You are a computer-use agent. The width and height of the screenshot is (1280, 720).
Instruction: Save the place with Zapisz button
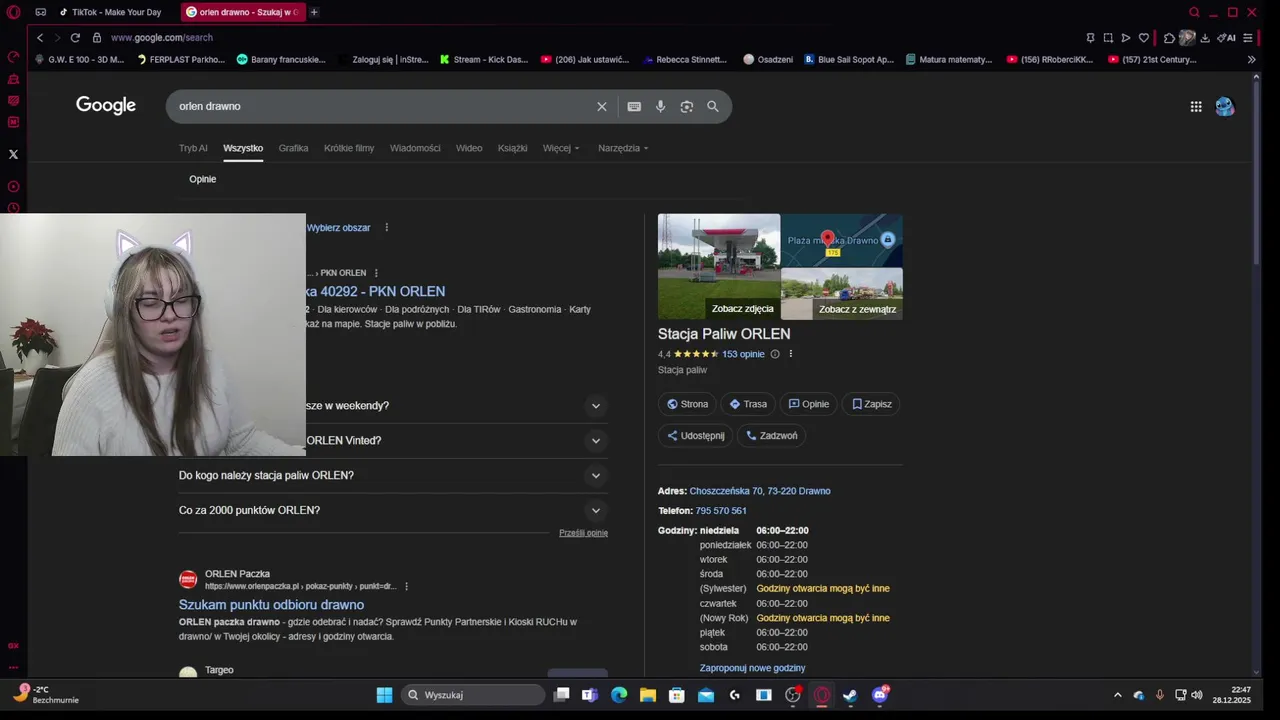pos(871,404)
